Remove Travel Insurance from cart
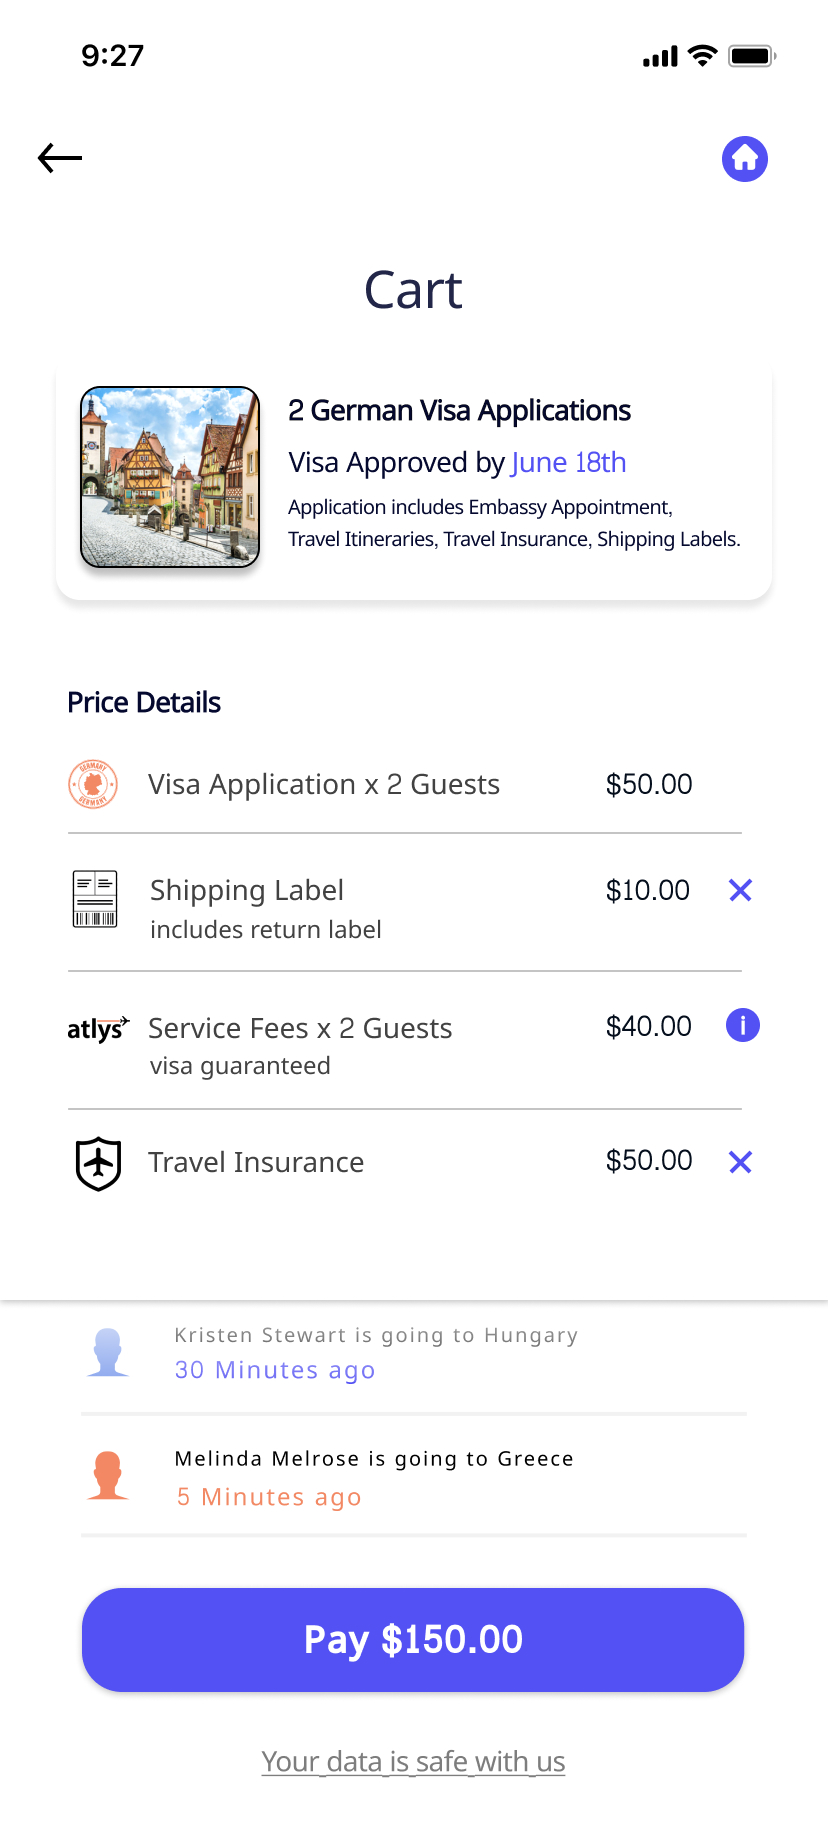The width and height of the screenshot is (828, 1838). click(x=740, y=1162)
